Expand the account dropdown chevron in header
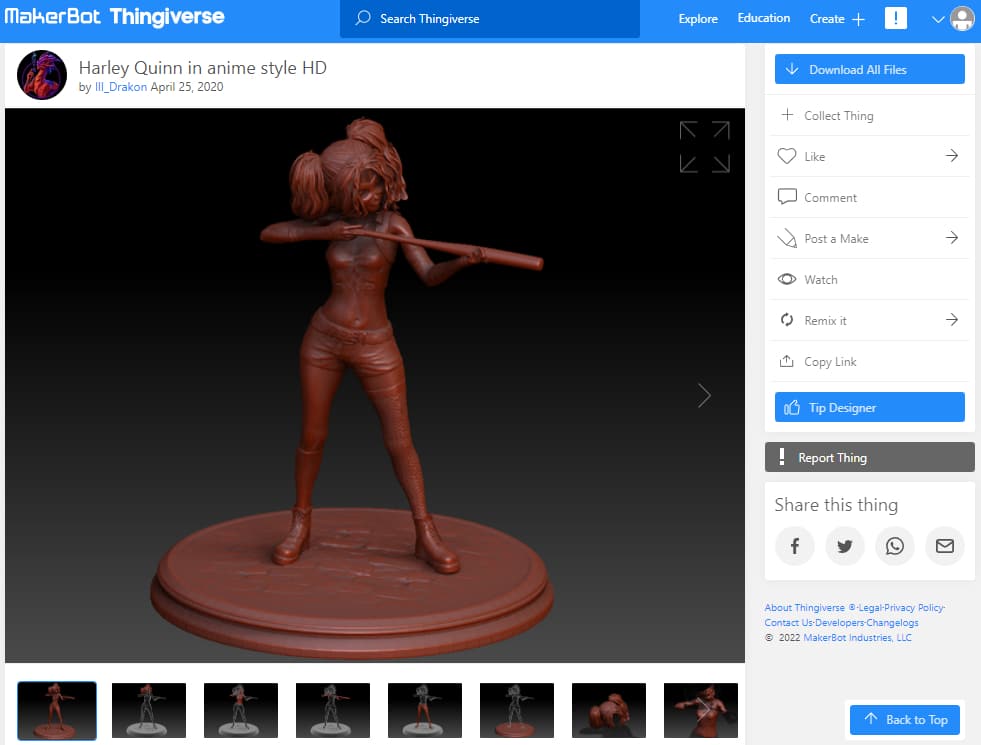Image resolution: width=981 pixels, height=745 pixels. (x=937, y=19)
